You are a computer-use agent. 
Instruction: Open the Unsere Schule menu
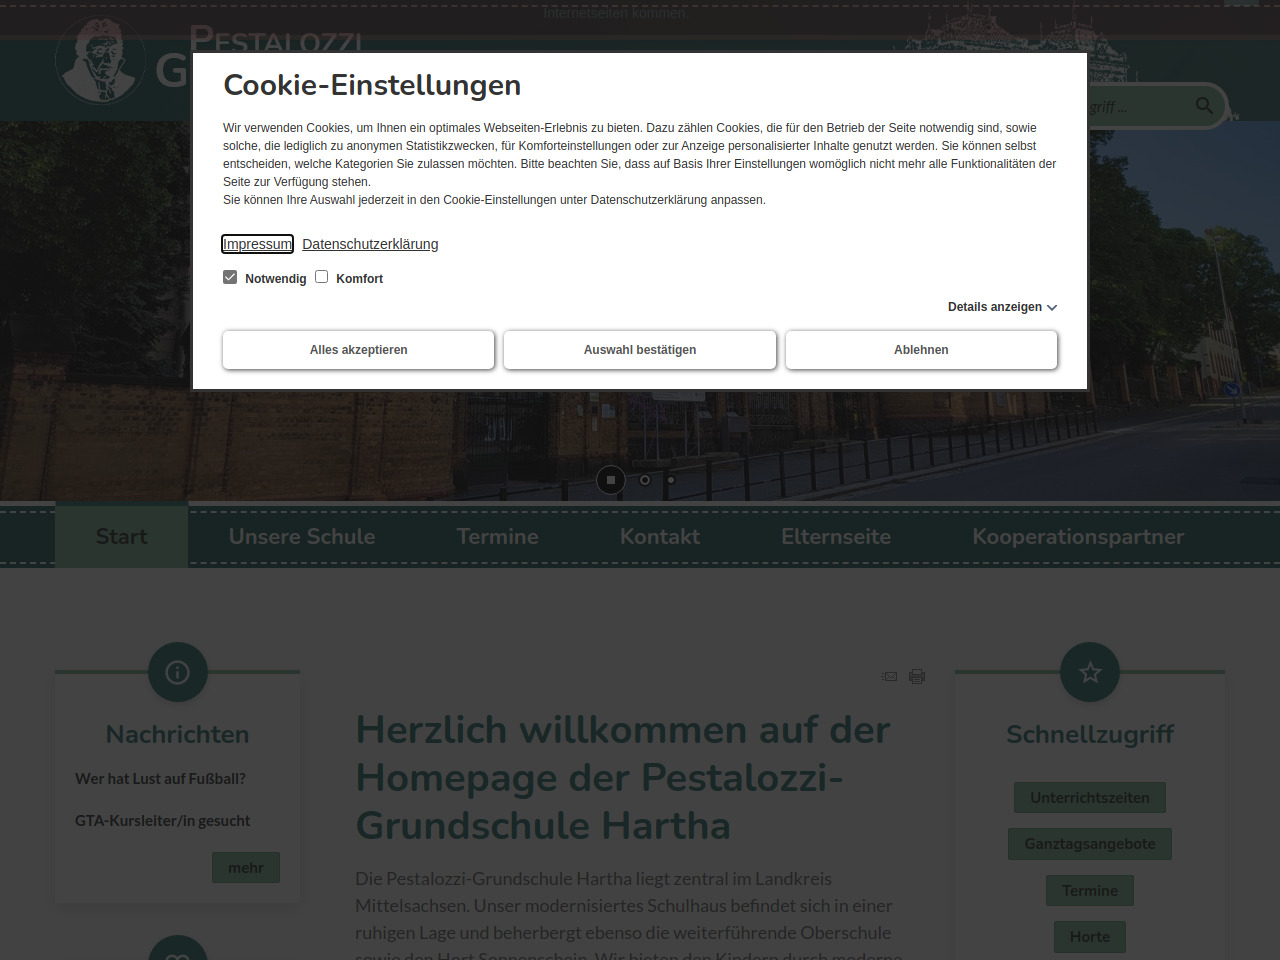(x=302, y=537)
